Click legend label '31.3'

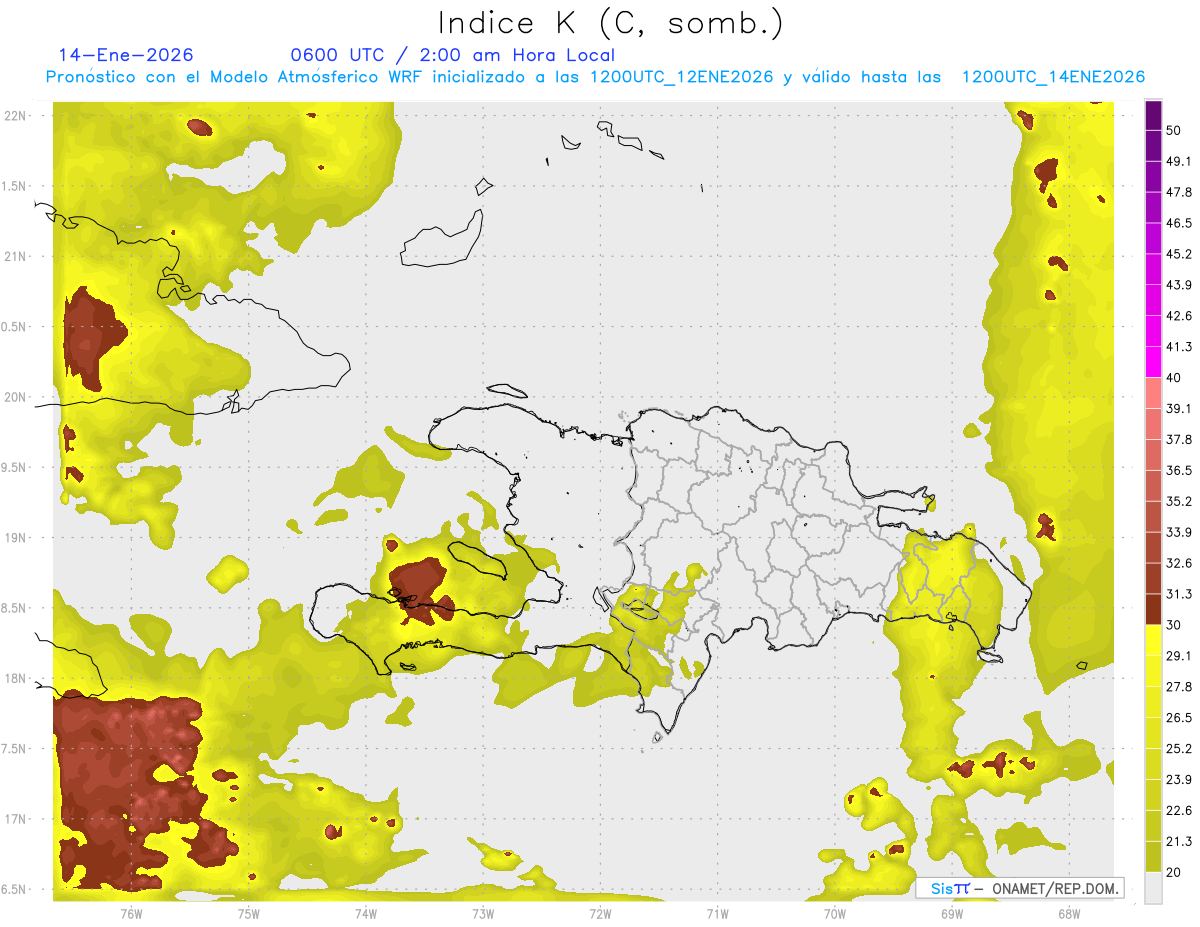pos(1179,594)
